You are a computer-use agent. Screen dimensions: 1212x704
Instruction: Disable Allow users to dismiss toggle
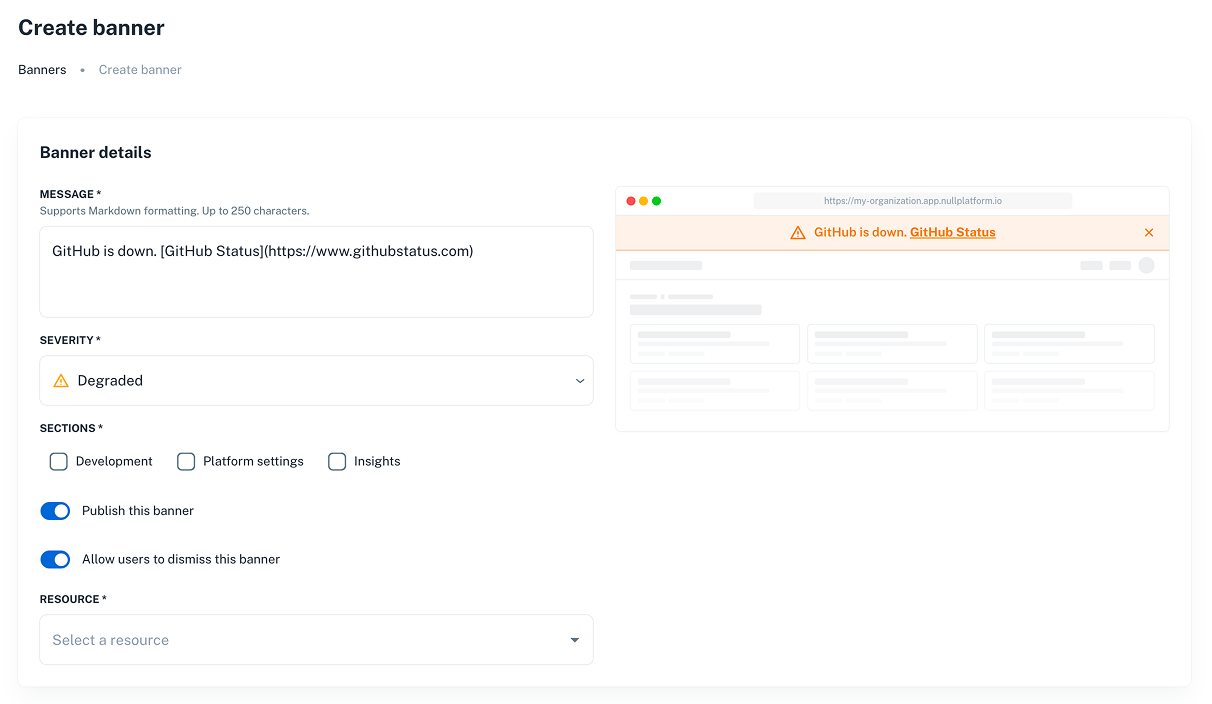pos(55,560)
